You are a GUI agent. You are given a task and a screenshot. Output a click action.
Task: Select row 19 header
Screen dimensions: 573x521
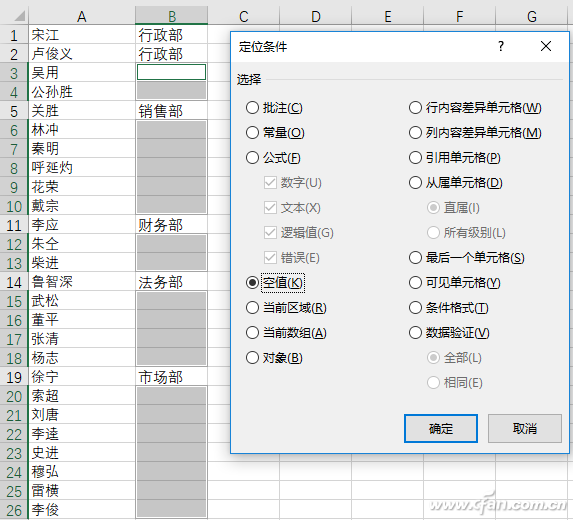tap(14, 377)
